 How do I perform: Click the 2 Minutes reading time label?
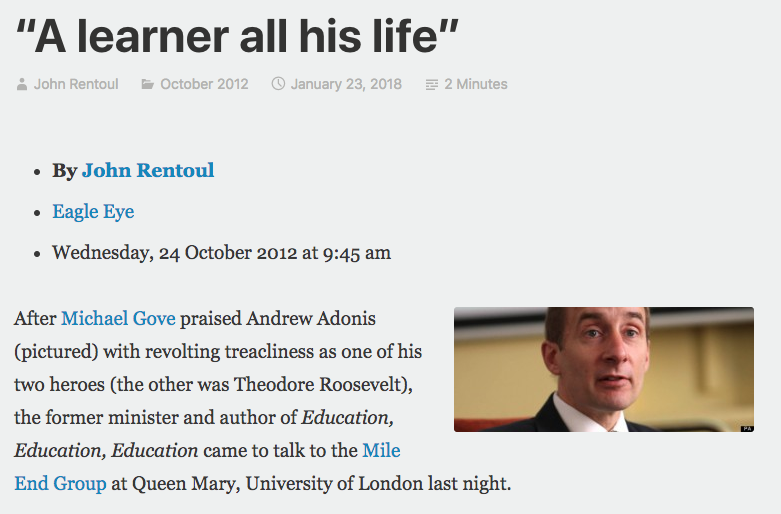coord(476,84)
